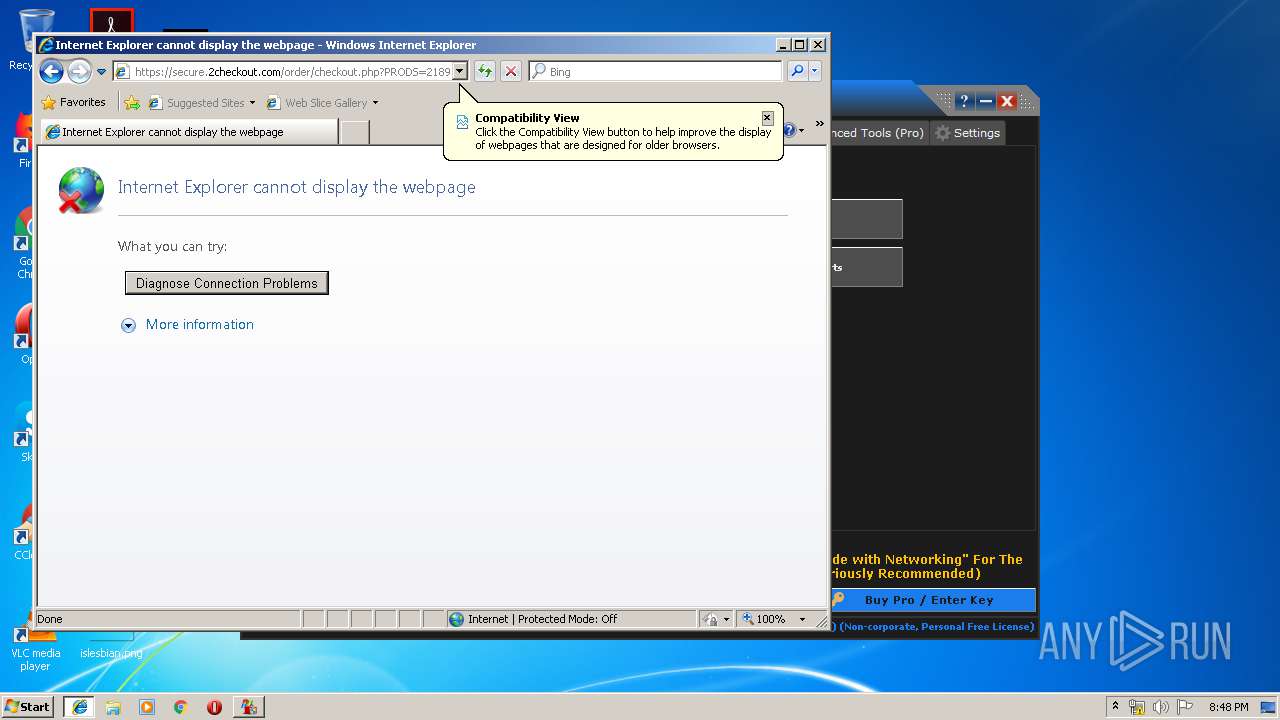The height and width of the screenshot is (720, 1280).
Task: Open search provider options dropdown
Action: 815,71
